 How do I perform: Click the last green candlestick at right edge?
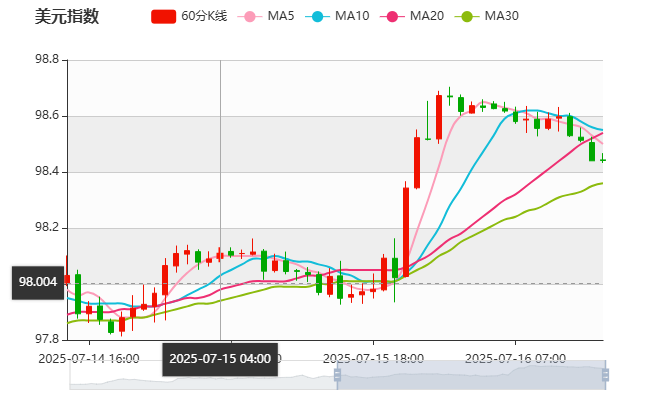(603, 160)
